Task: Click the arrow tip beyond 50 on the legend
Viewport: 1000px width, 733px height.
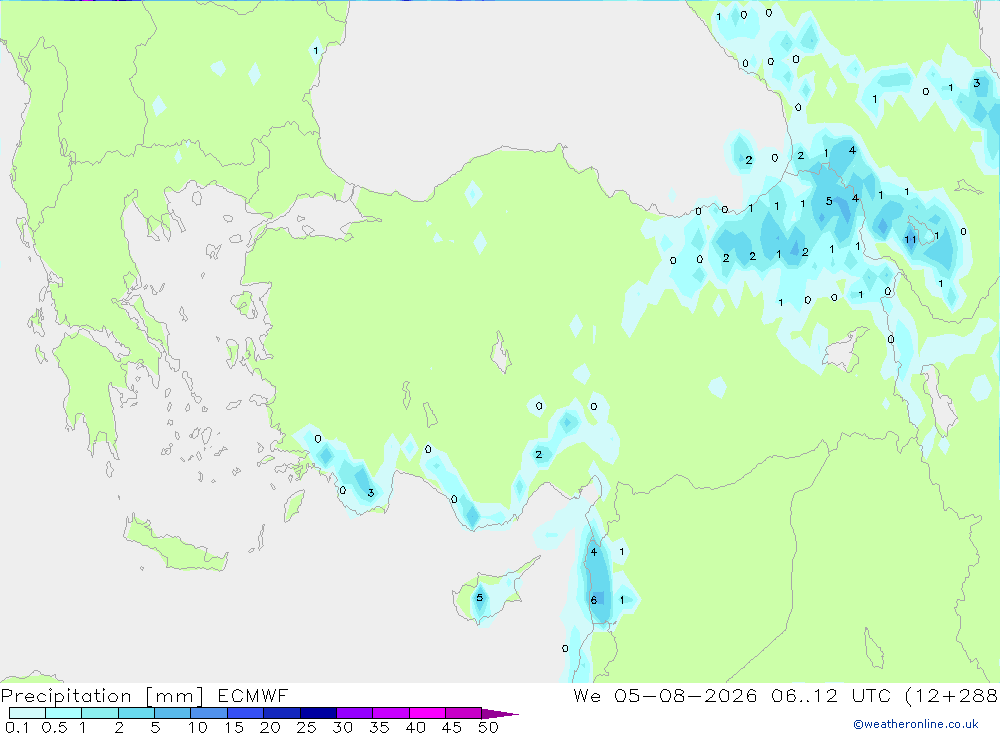Action: 501,714
